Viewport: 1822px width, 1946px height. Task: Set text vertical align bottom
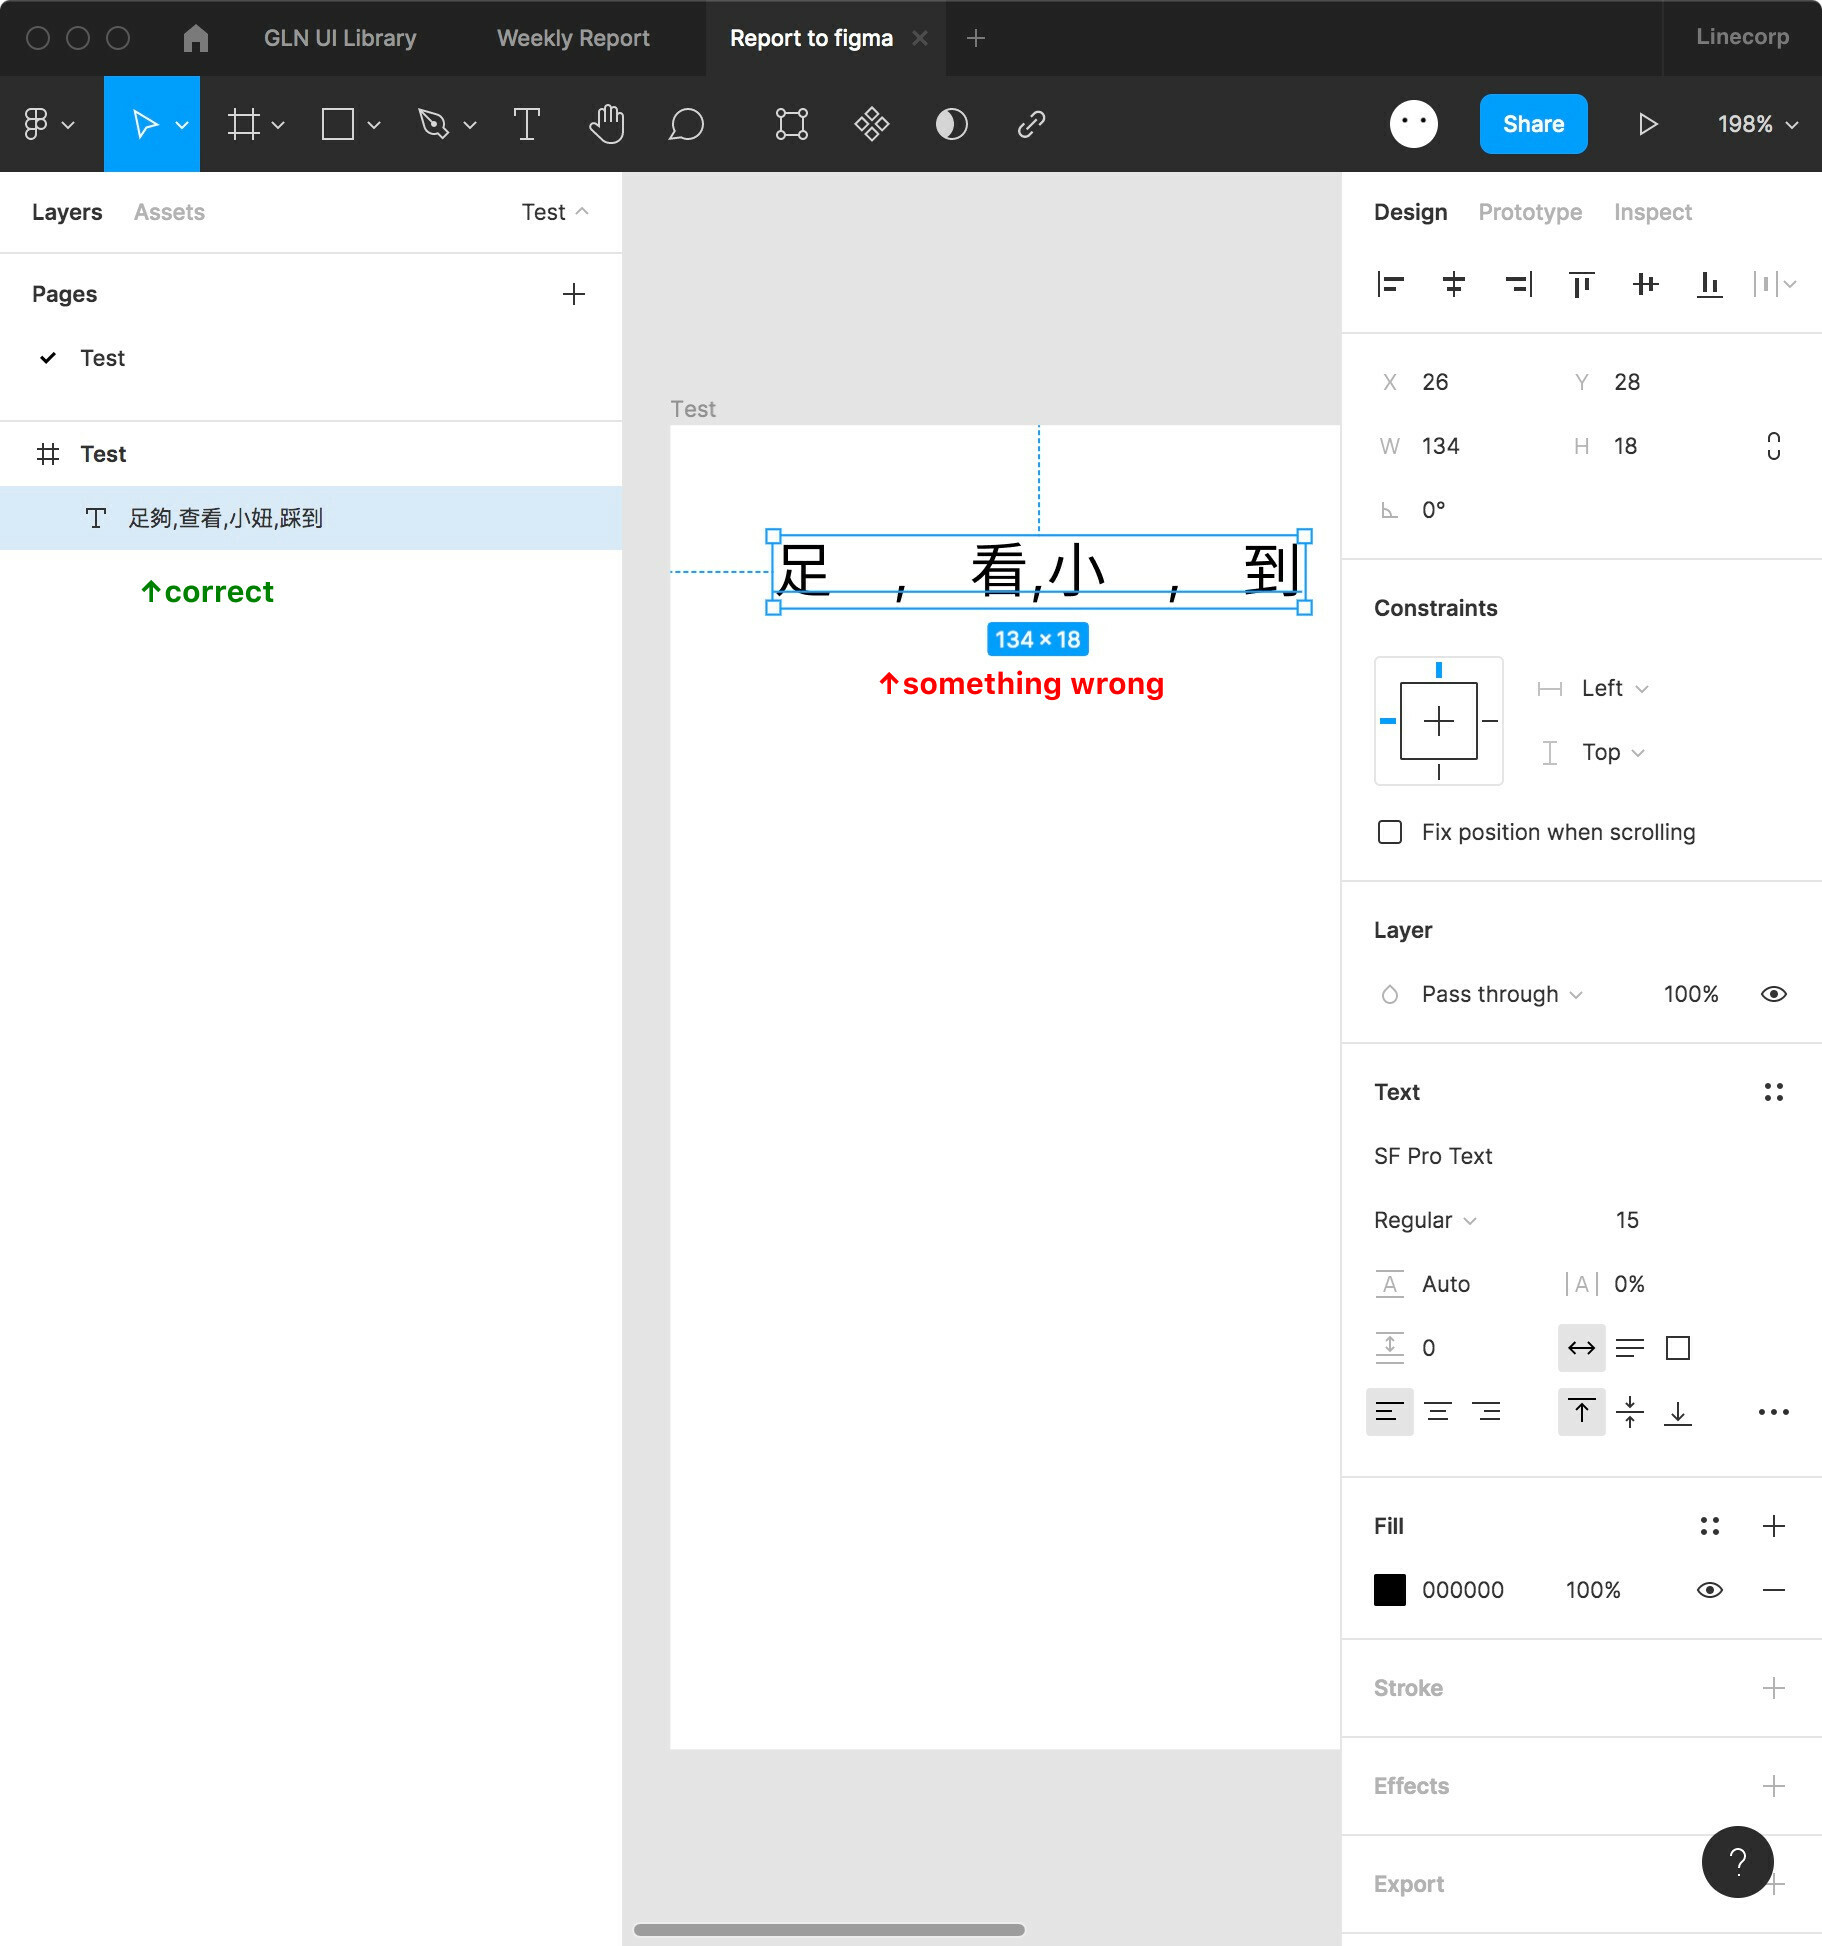[1678, 1412]
